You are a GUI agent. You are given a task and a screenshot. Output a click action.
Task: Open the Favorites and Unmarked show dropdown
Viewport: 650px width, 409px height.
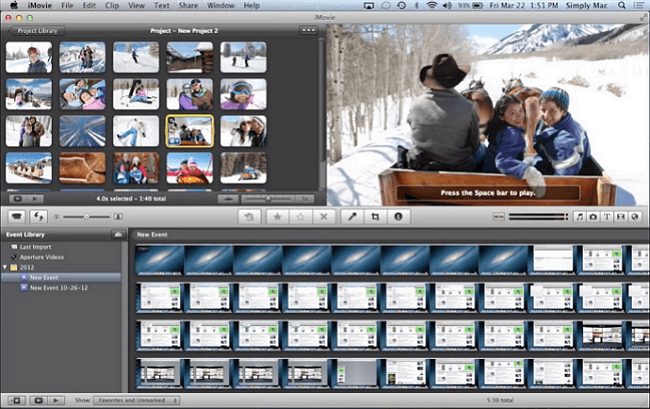coord(136,400)
